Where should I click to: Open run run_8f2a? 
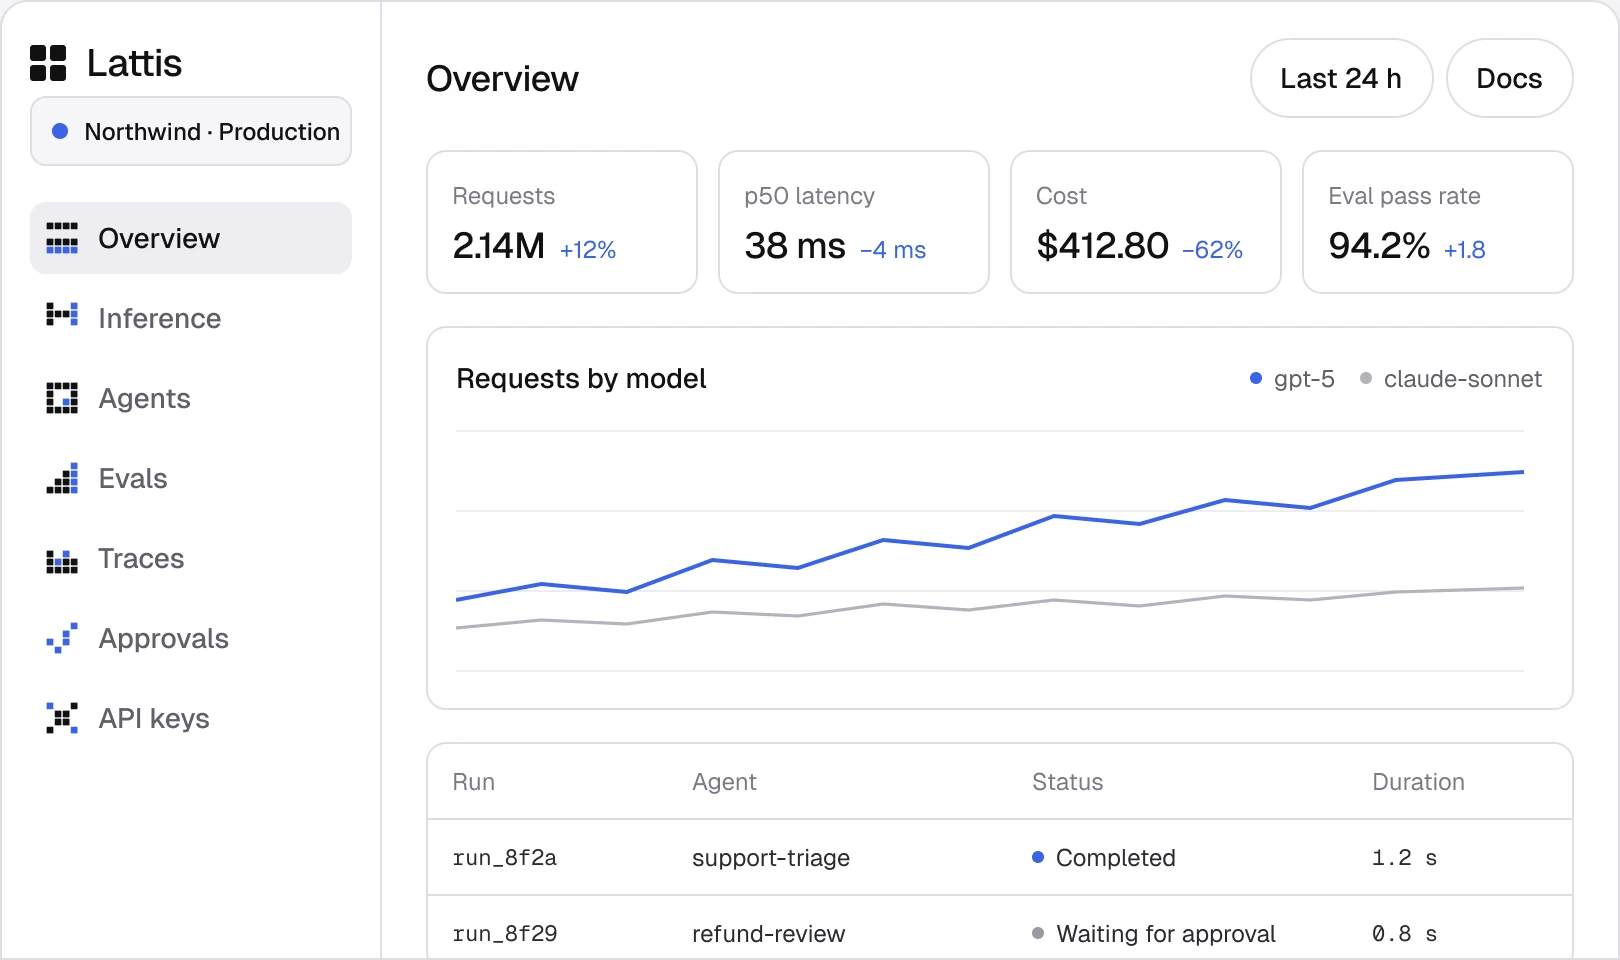click(x=505, y=858)
